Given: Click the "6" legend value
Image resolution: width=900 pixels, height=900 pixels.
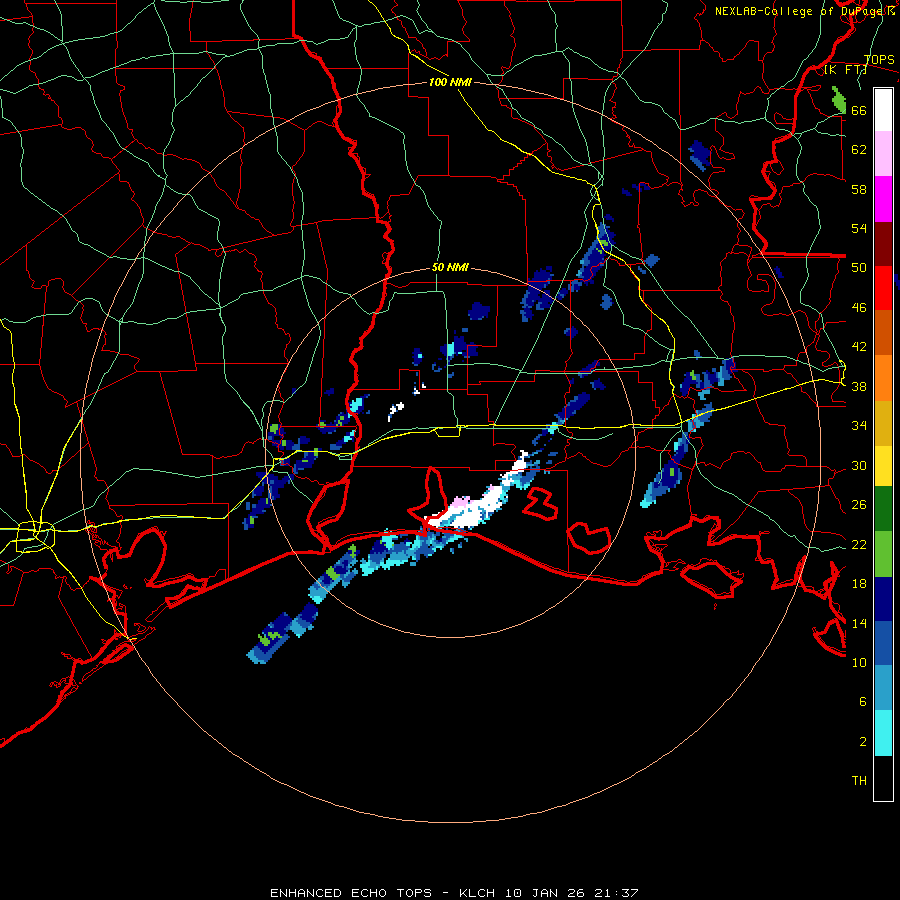Looking at the screenshot, I should pyautogui.click(x=863, y=702).
